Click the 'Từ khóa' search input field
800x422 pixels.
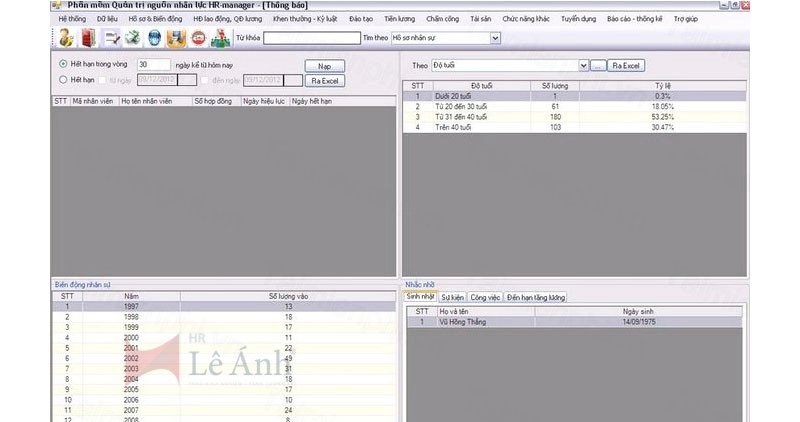tap(311, 38)
